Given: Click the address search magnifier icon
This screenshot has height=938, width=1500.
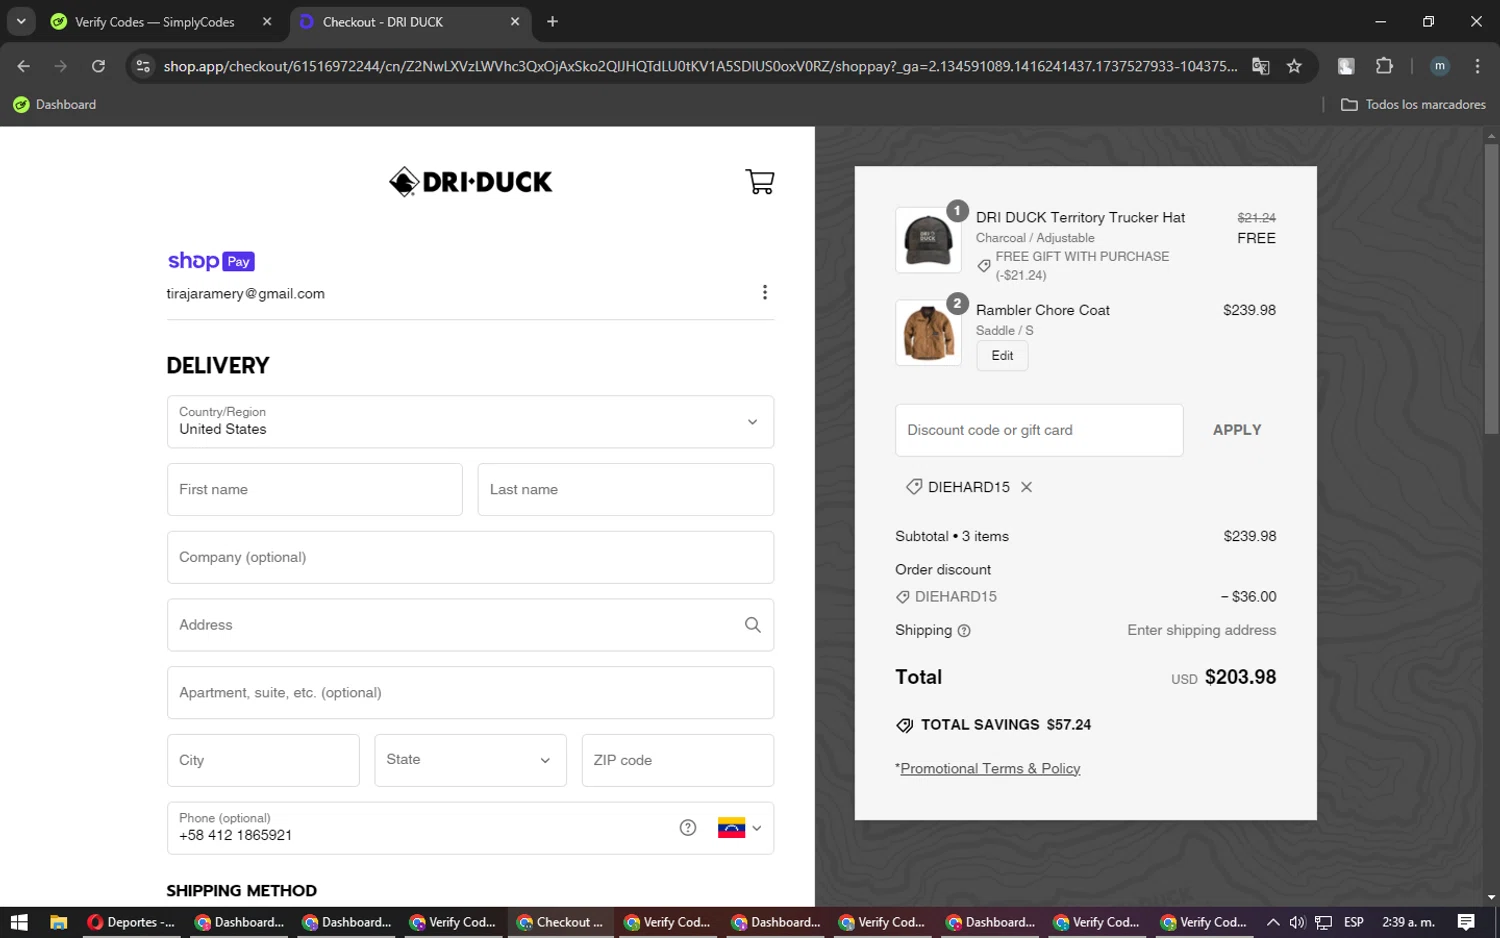Looking at the screenshot, I should 753,625.
